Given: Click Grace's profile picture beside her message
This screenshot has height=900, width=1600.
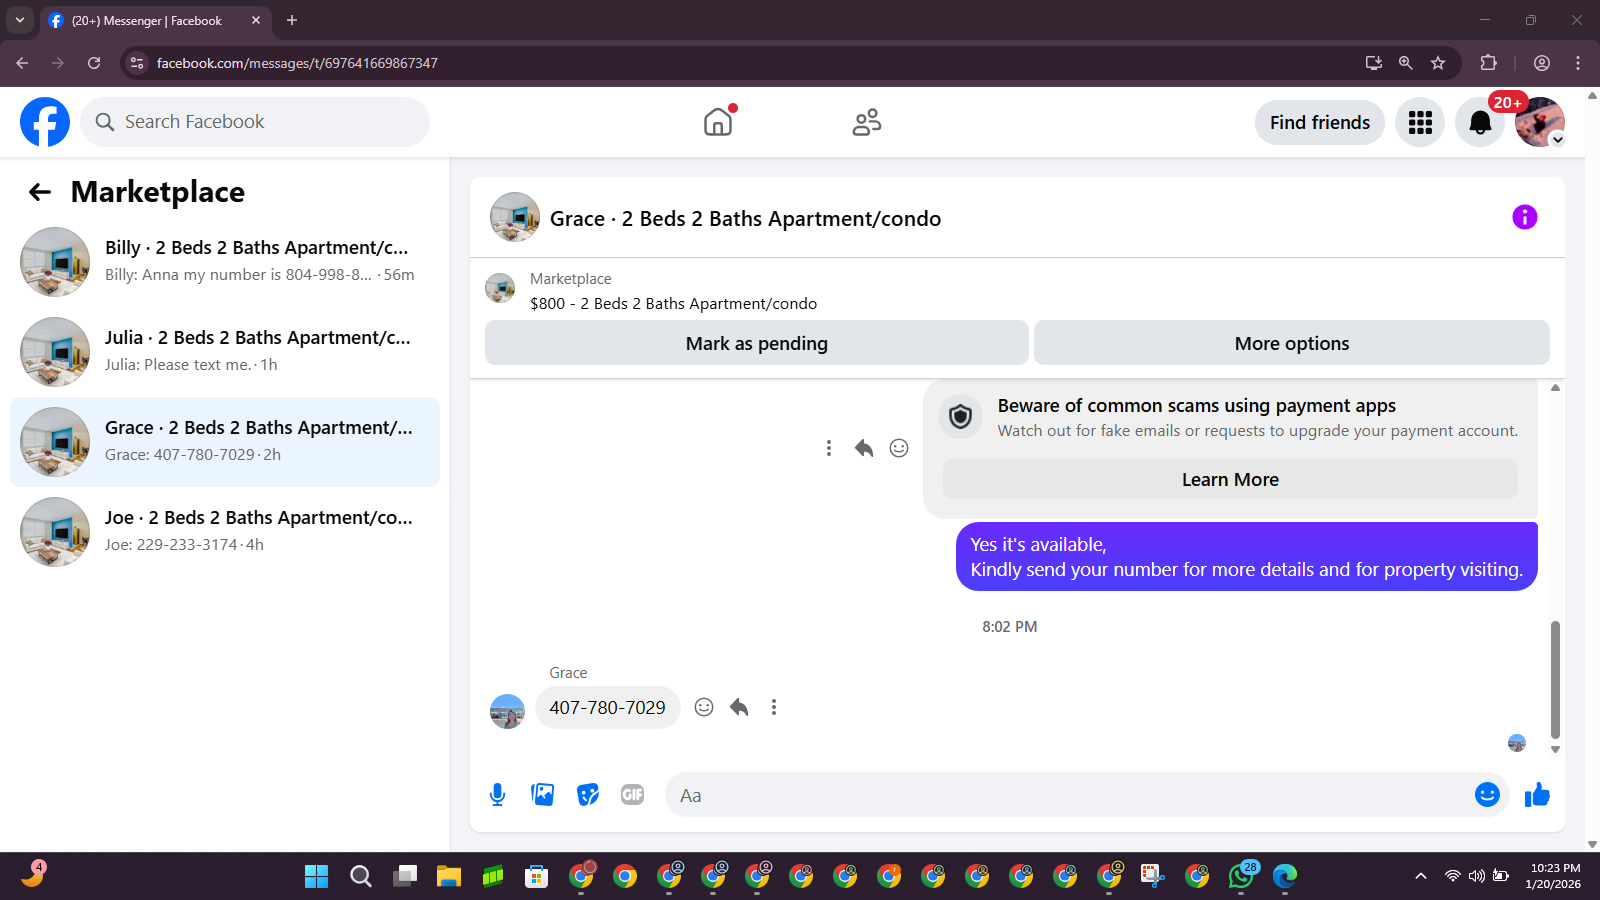Looking at the screenshot, I should click(507, 711).
